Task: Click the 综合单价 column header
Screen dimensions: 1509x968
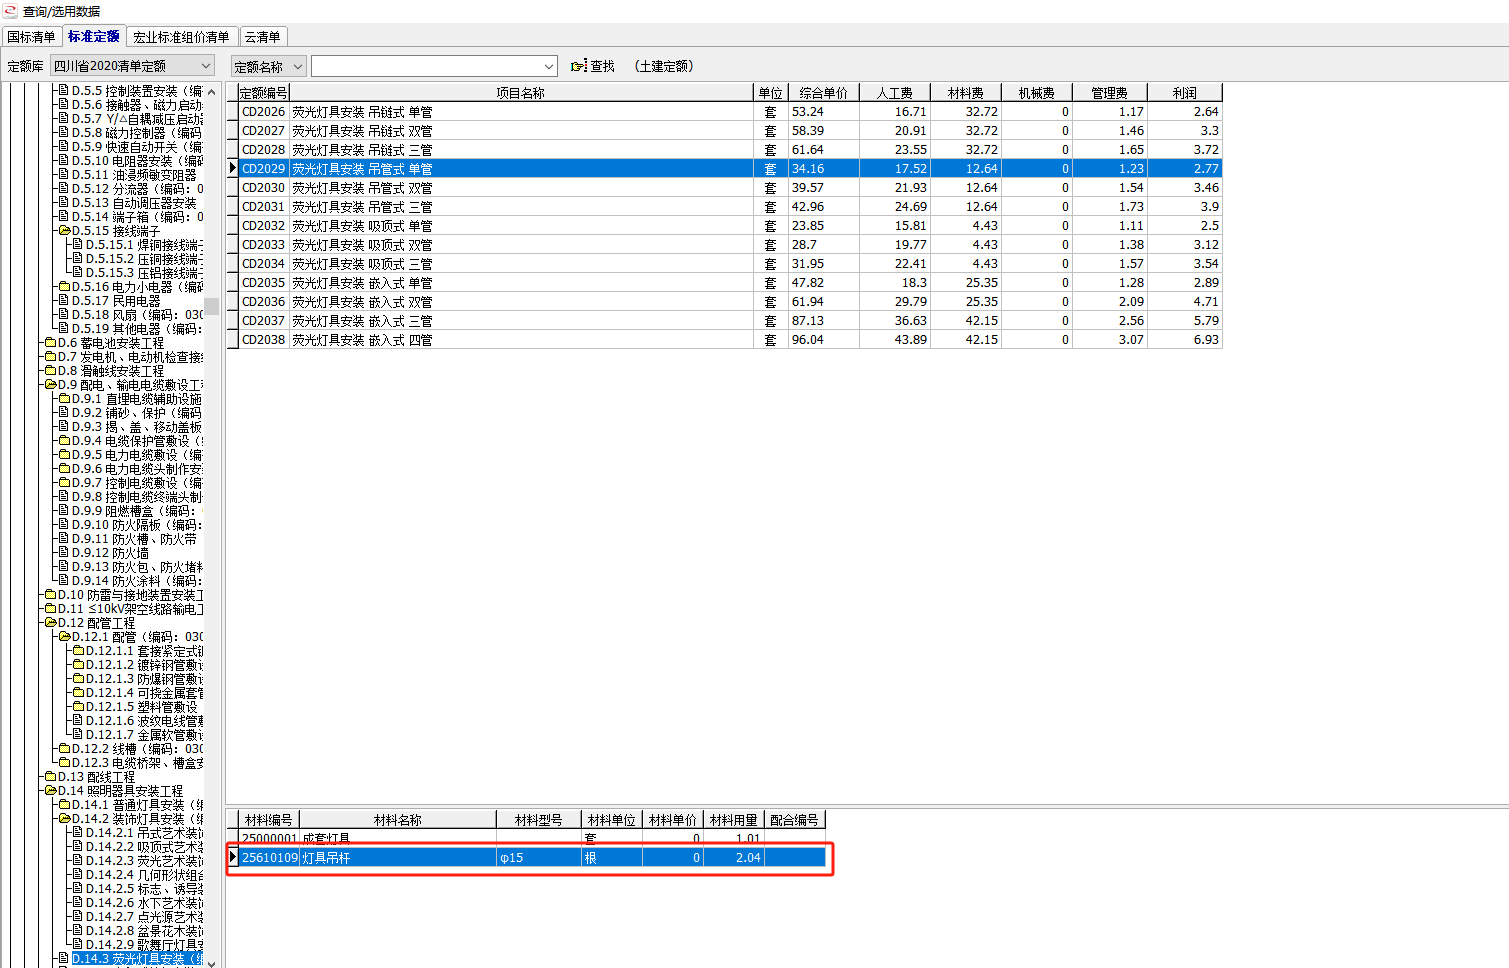Action: pos(823,93)
